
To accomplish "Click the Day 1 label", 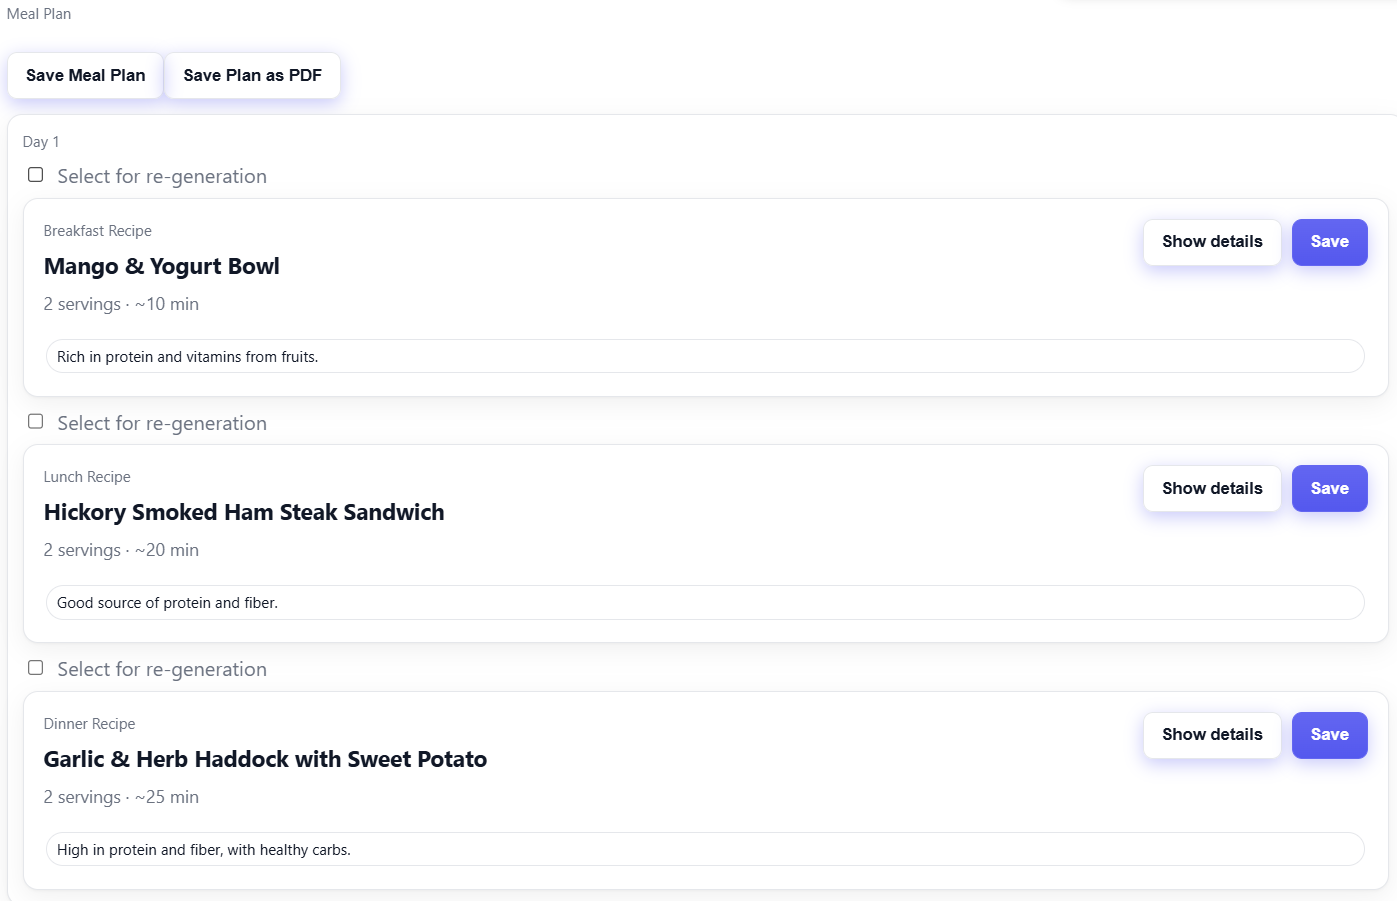I will (x=41, y=142).
